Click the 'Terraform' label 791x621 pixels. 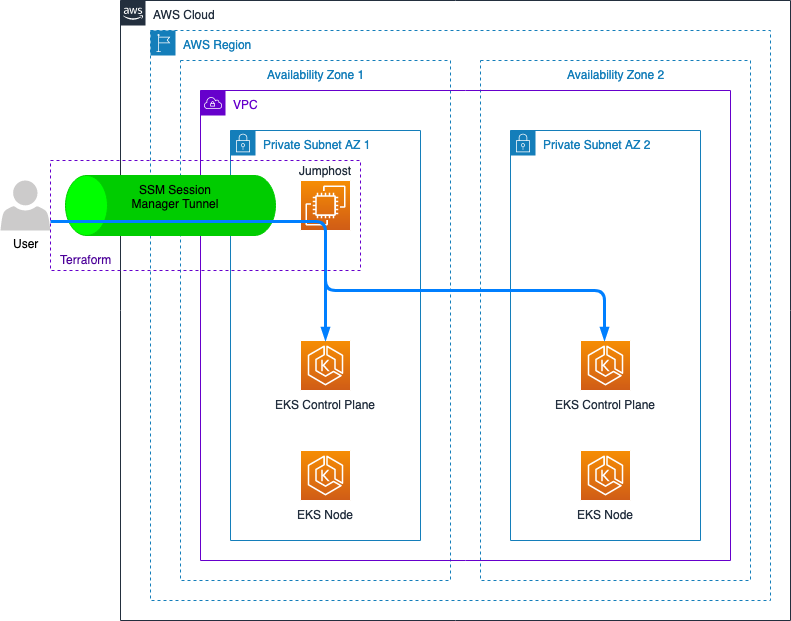(x=85, y=260)
